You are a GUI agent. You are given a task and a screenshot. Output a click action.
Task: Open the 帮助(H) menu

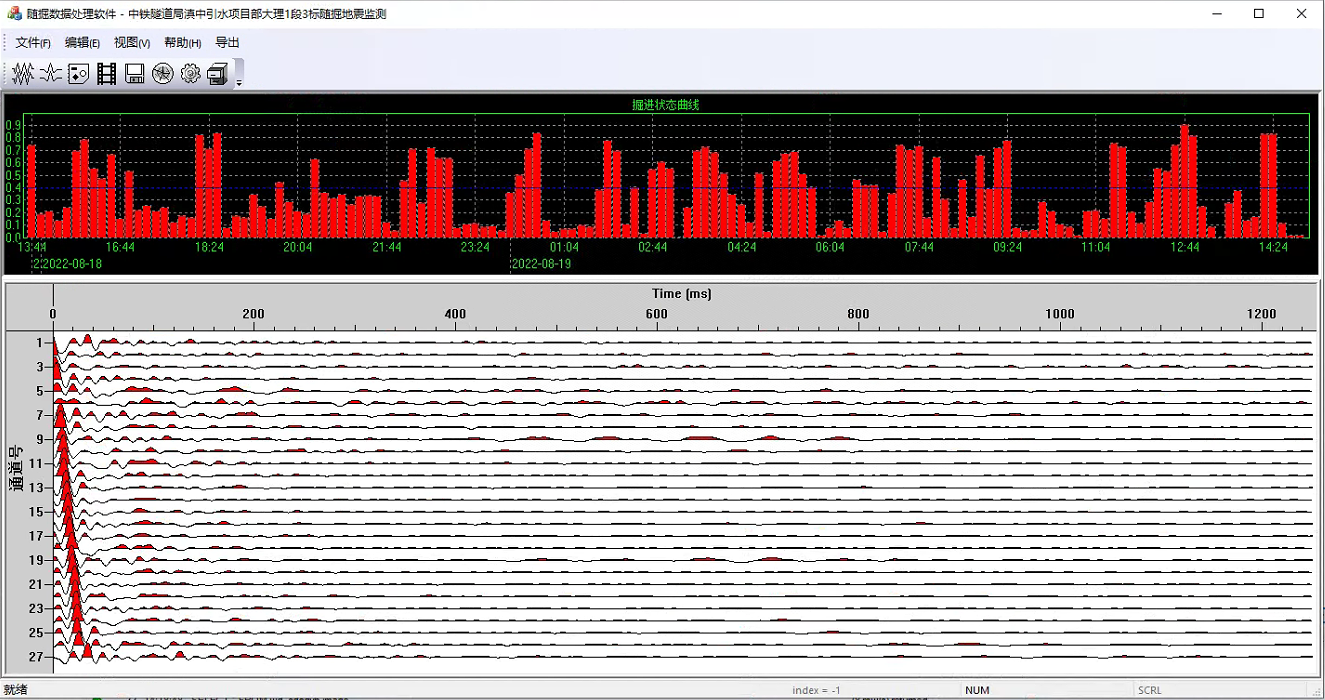point(182,43)
